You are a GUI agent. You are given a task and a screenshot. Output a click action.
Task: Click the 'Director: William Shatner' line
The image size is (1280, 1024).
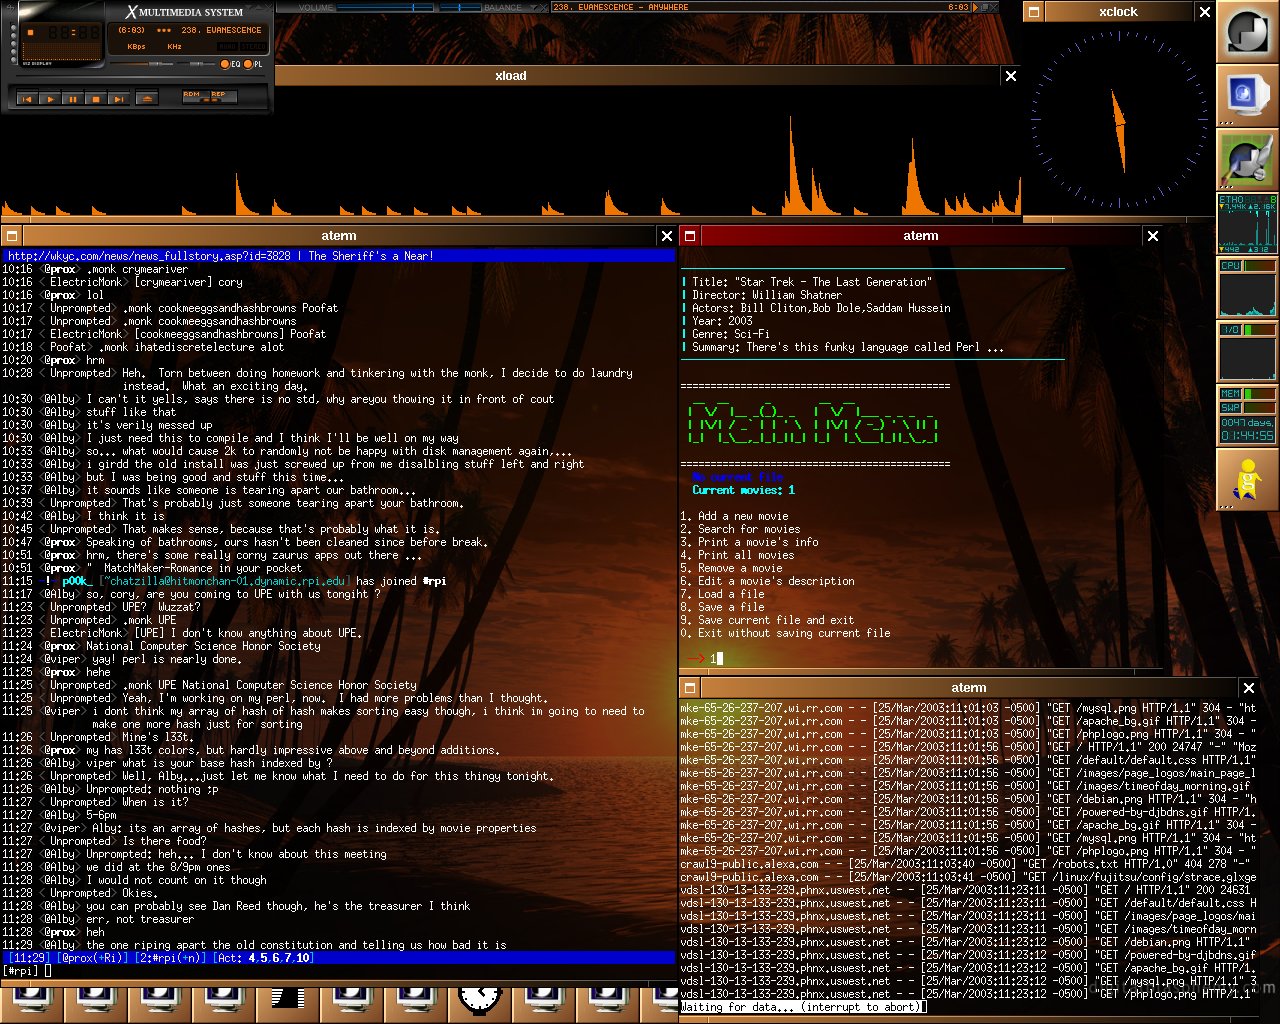point(770,295)
